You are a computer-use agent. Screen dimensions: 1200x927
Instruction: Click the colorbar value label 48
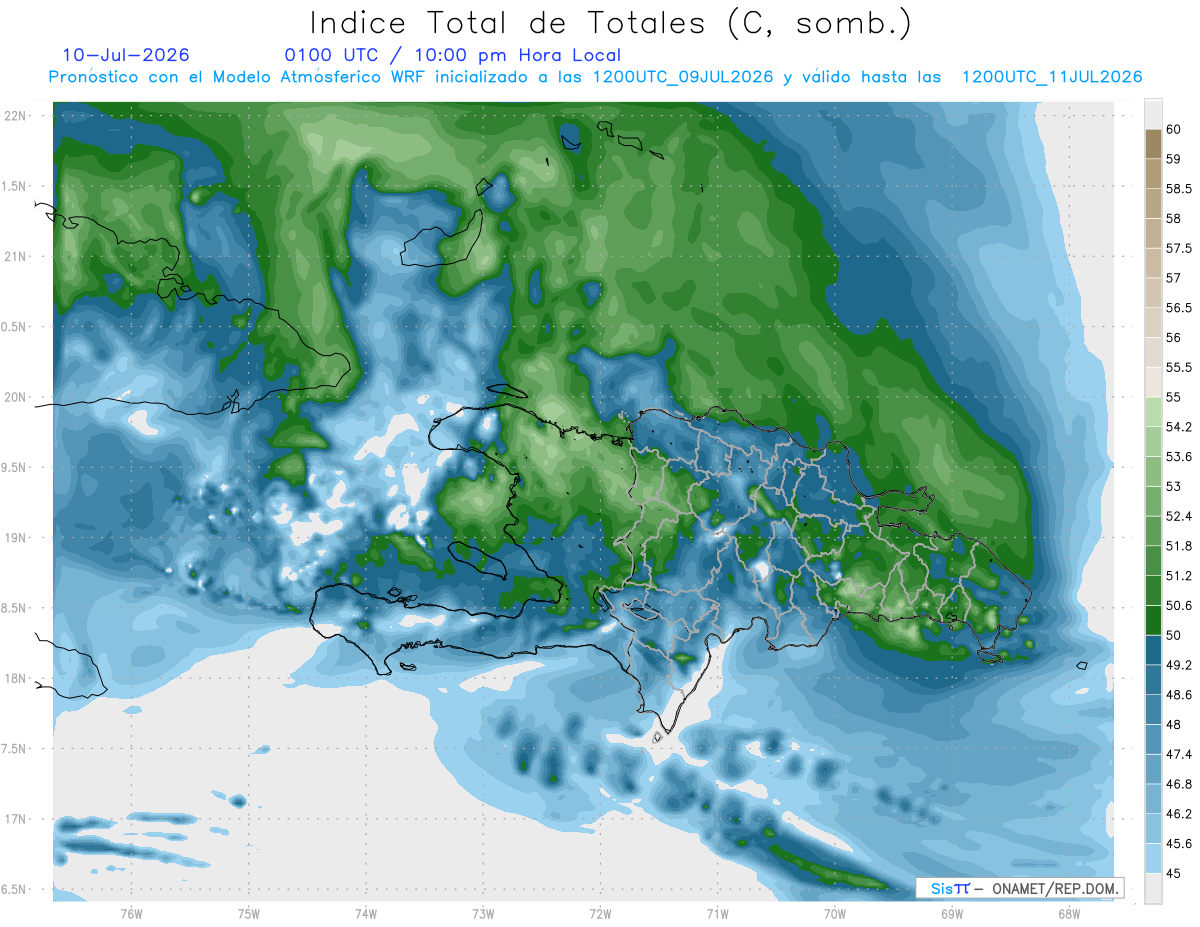click(1174, 724)
